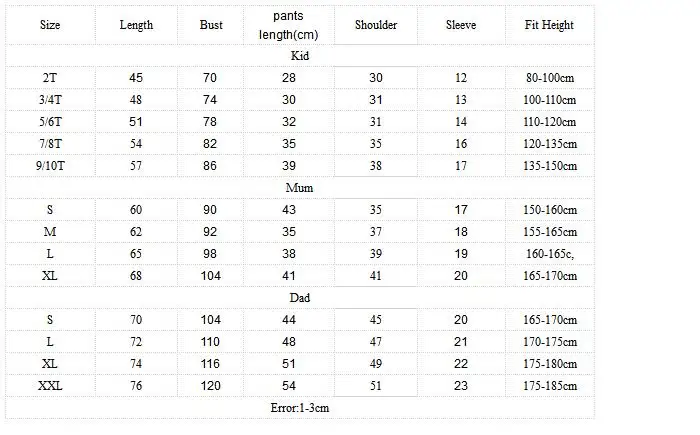Select the 7/8T size cell
Viewport: 700px width, 435px height.
point(50,144)
